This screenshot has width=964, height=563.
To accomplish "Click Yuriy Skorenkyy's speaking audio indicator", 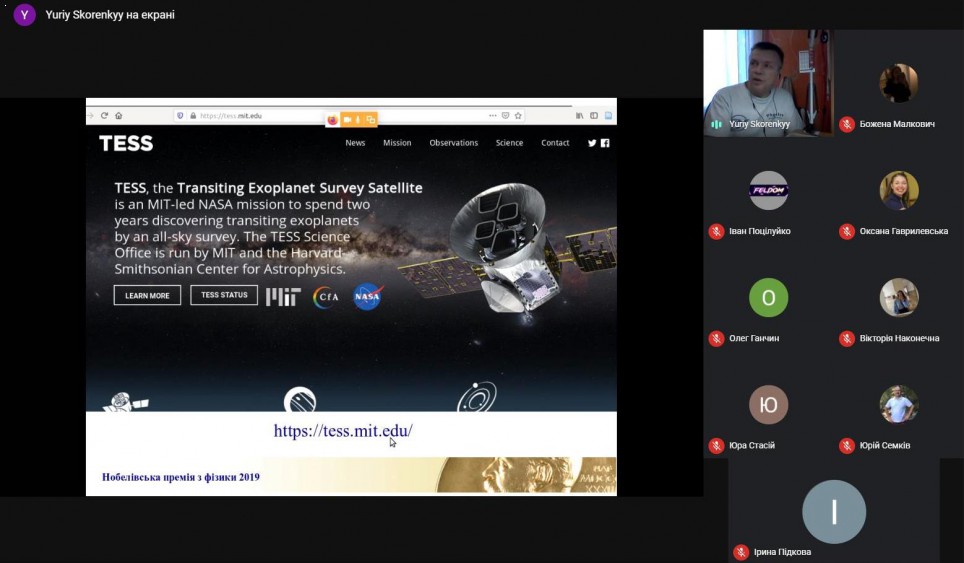I will (x=716, y=124).
